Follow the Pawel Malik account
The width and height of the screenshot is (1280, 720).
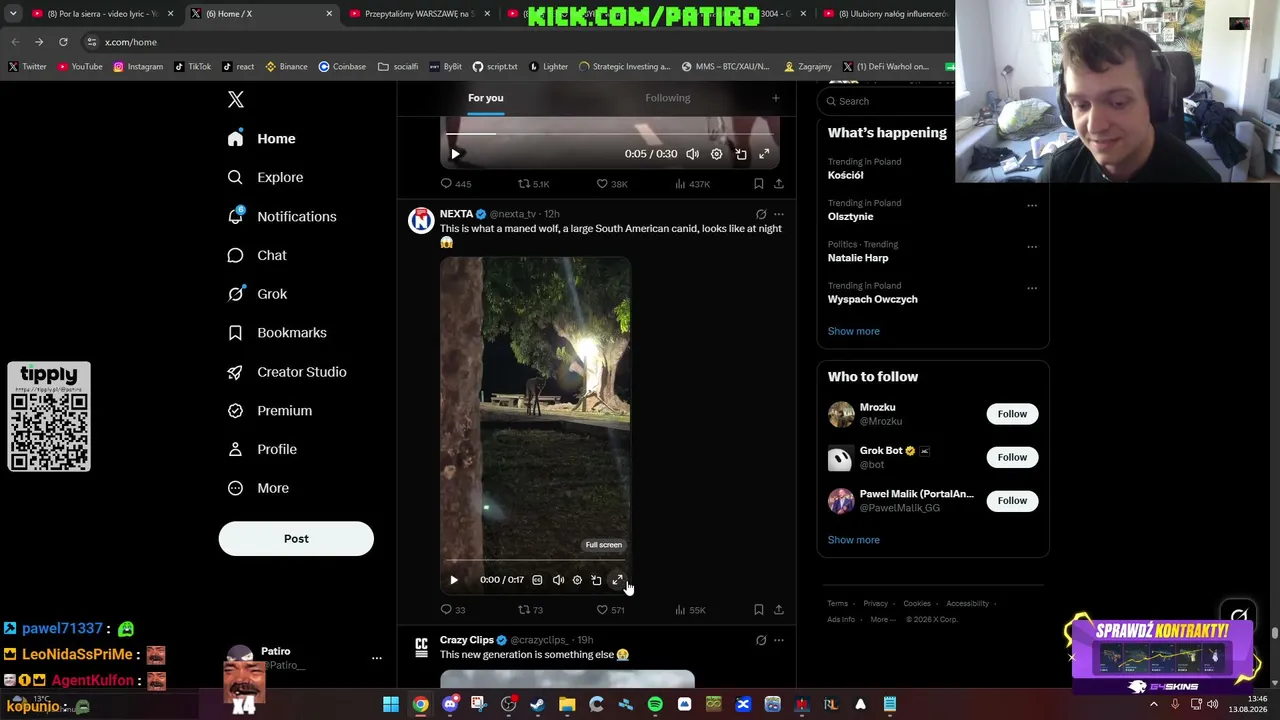1012,500
